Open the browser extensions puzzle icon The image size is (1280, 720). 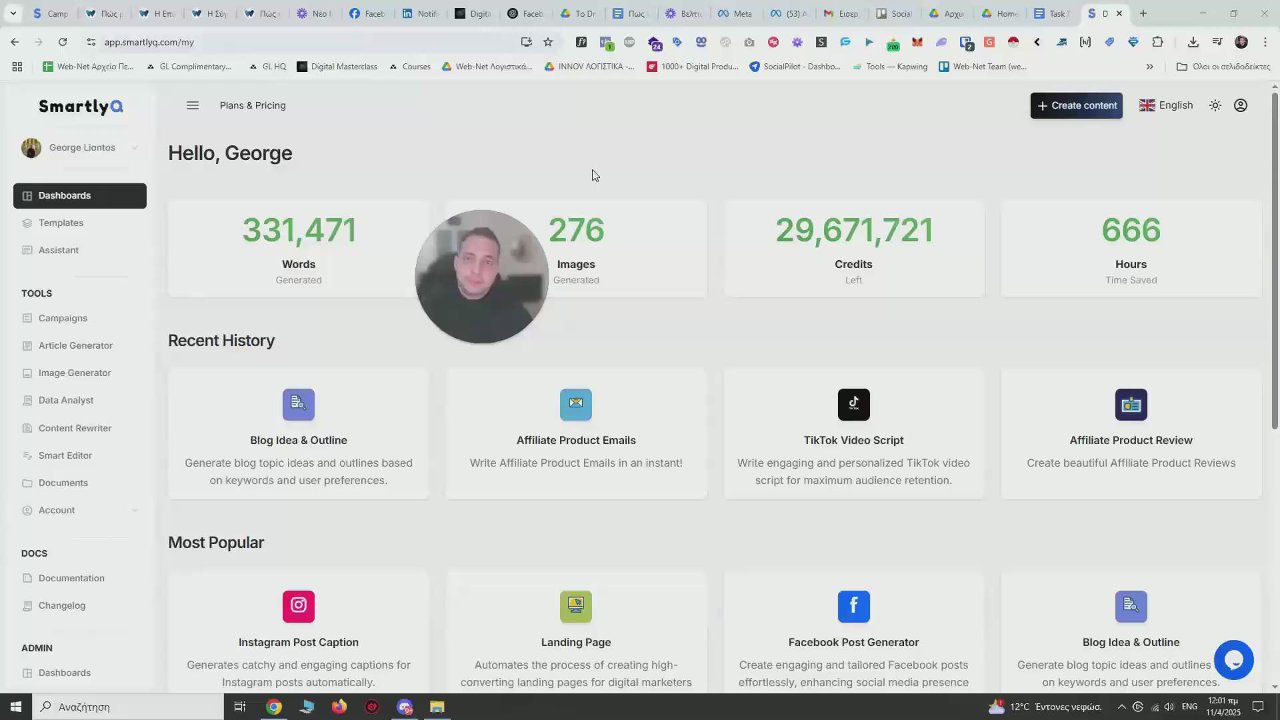[x=1158, y=42]
